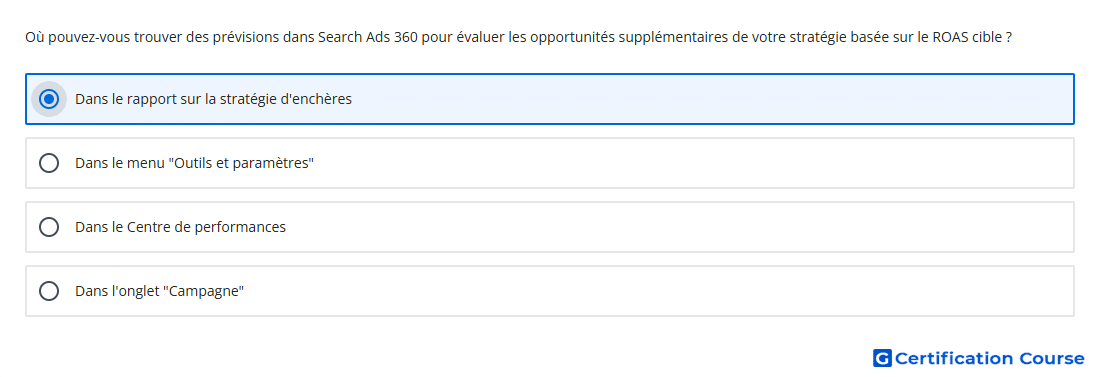Choose the "Centre de performances" radio circle

(49, 227)
